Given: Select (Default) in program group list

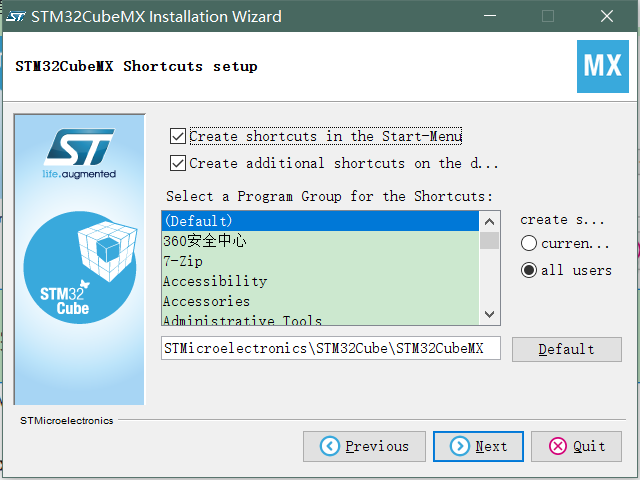Looking at the screenshot, I should tap(320, 221).
